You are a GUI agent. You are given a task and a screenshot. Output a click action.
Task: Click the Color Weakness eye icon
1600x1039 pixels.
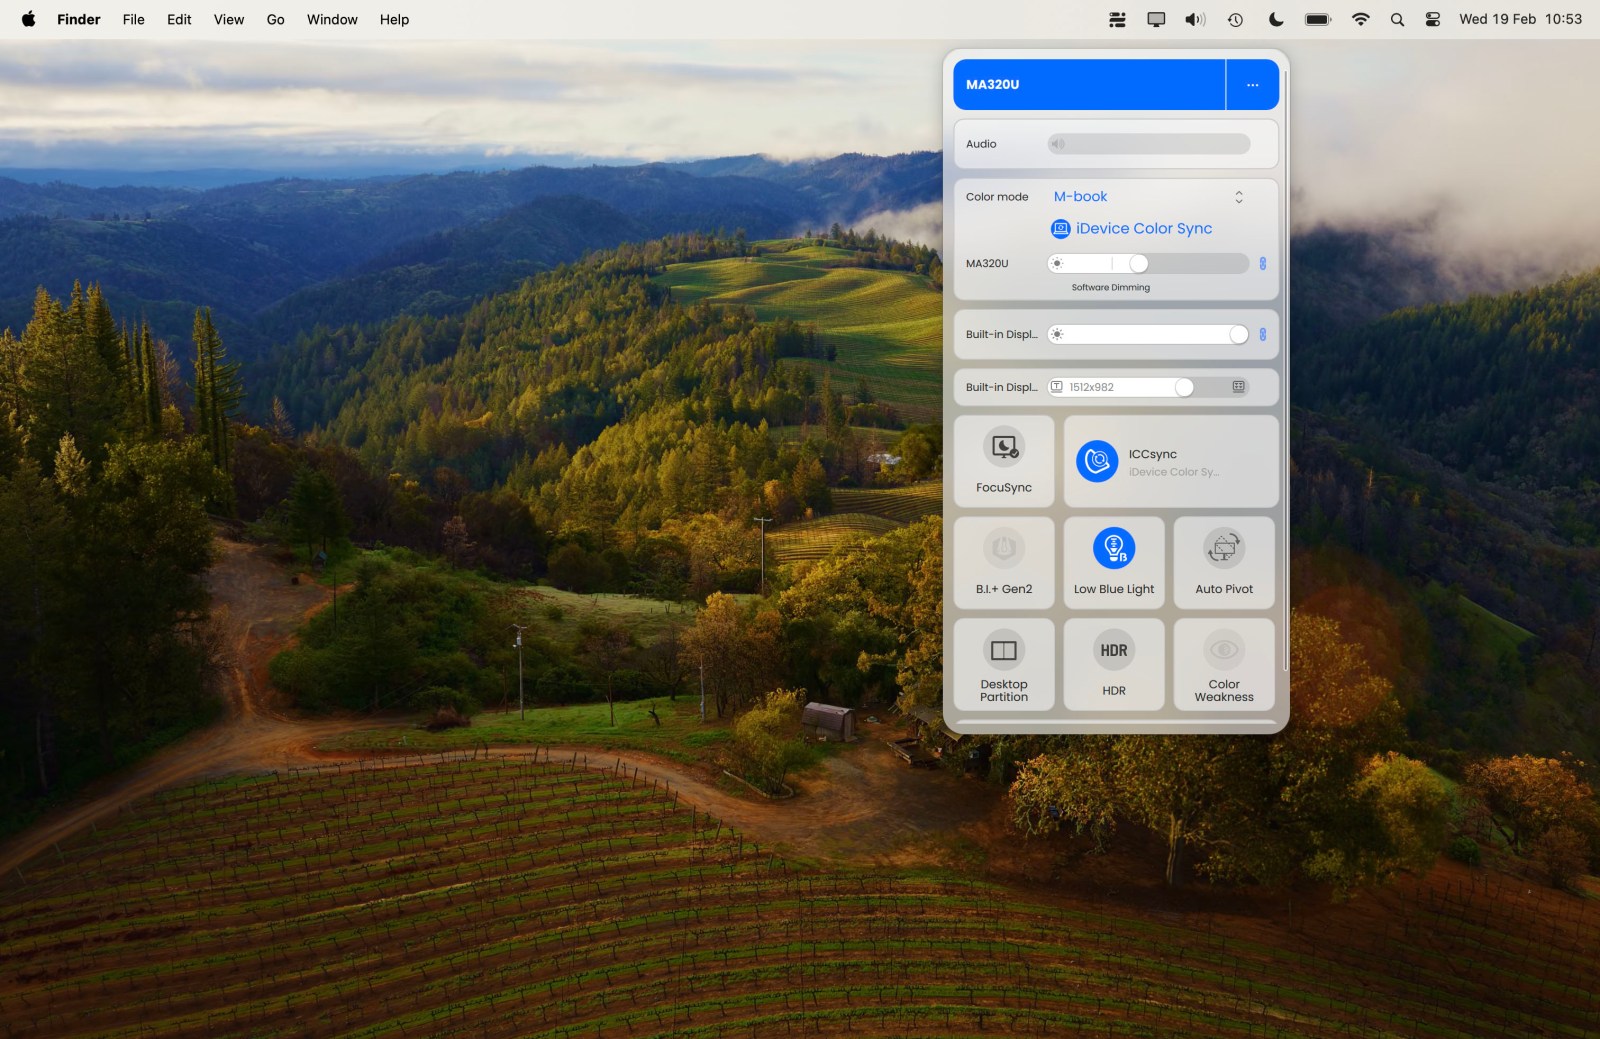[x=1223, y=650]
